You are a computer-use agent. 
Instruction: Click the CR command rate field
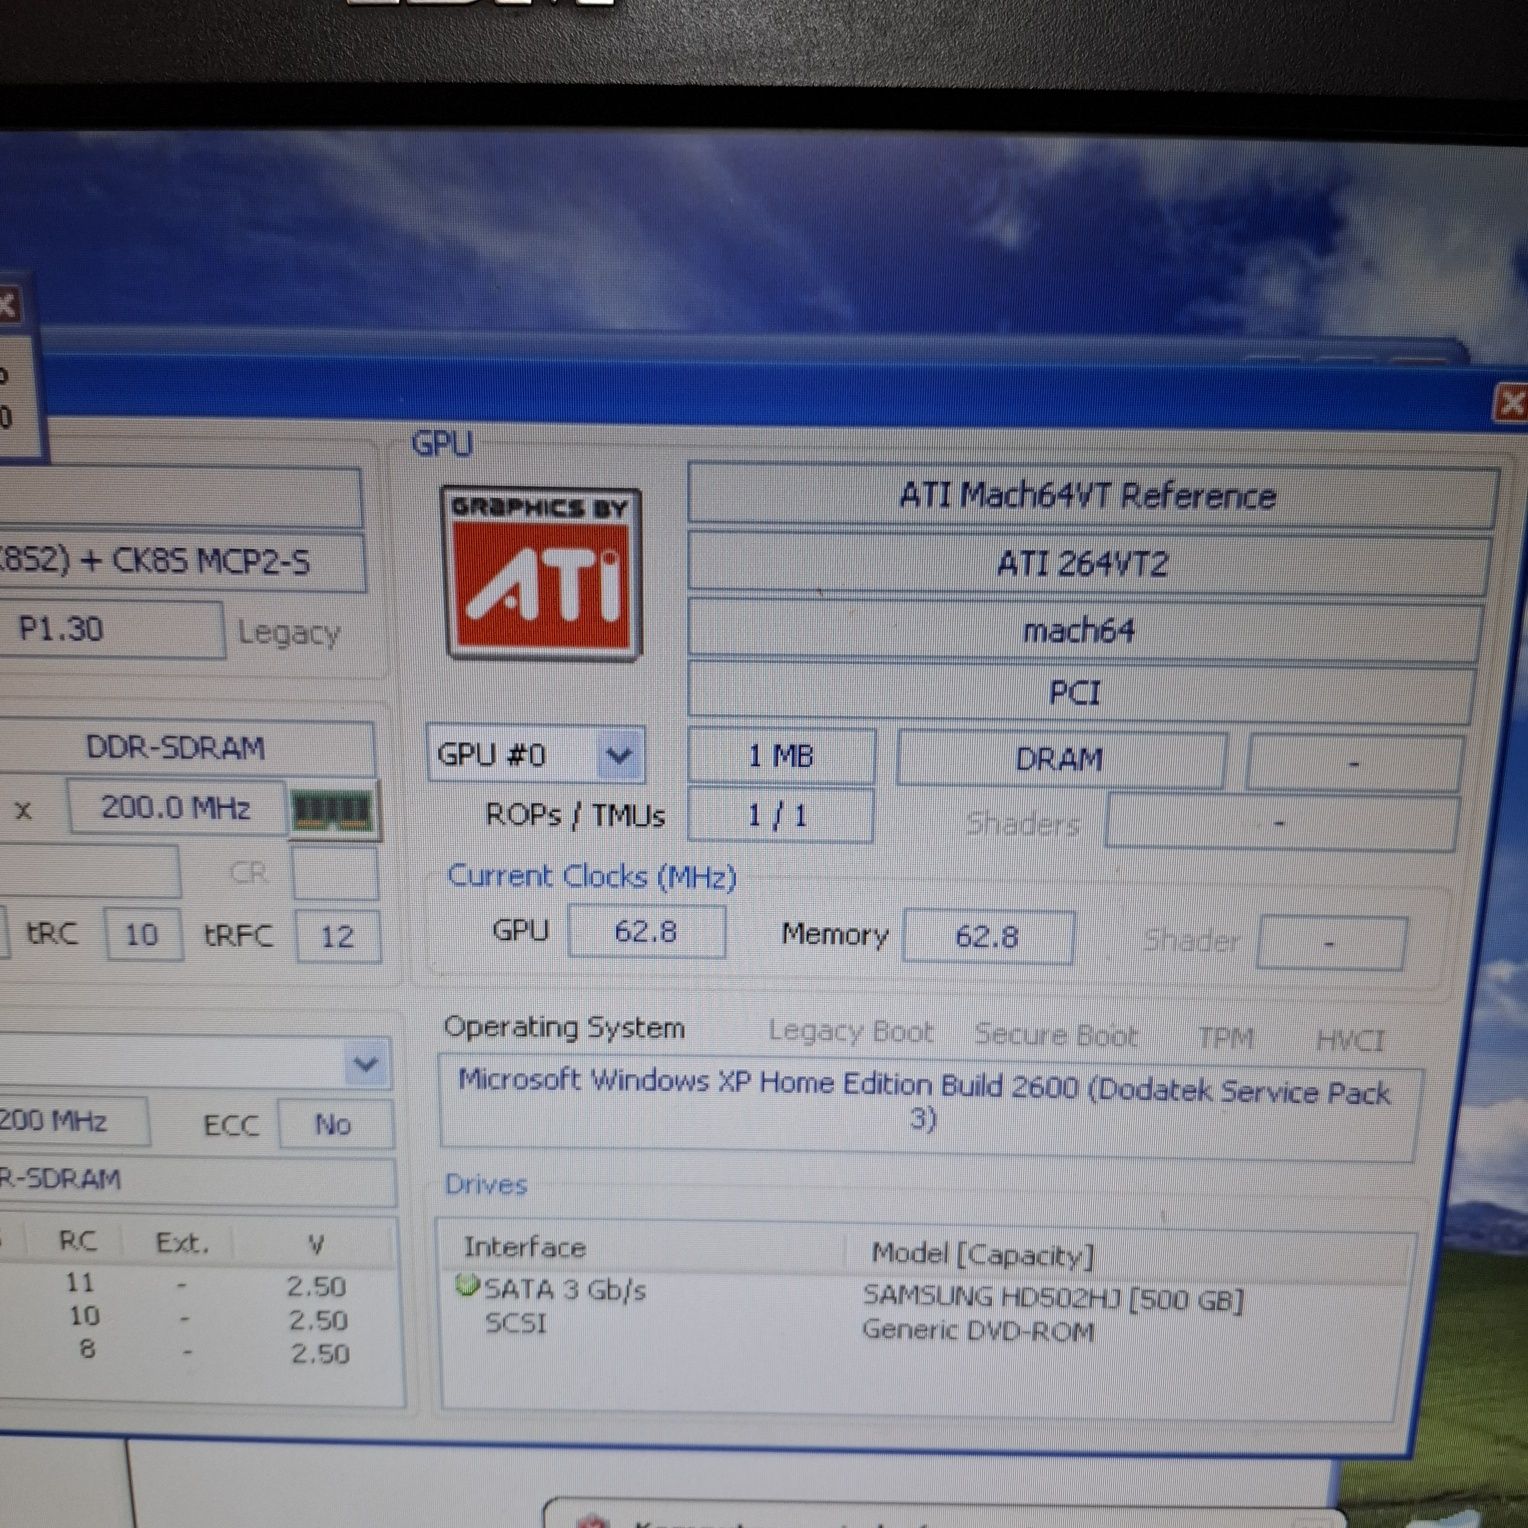[x=335, y=873]
